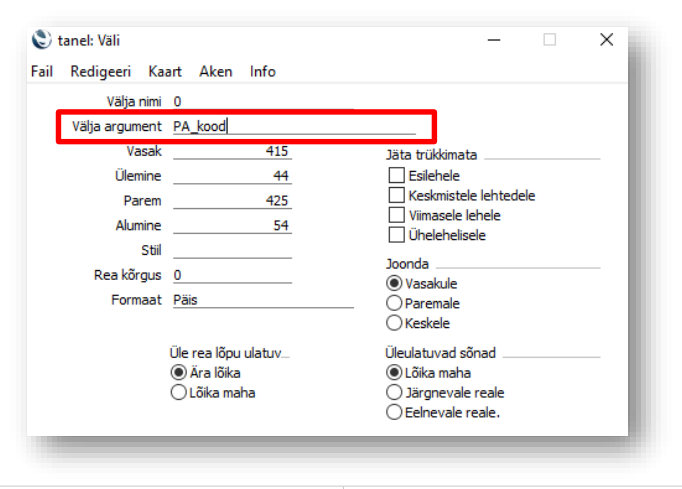Open the Info menu
The width and height of the screenshot is (682, 489).
[263, 71]
